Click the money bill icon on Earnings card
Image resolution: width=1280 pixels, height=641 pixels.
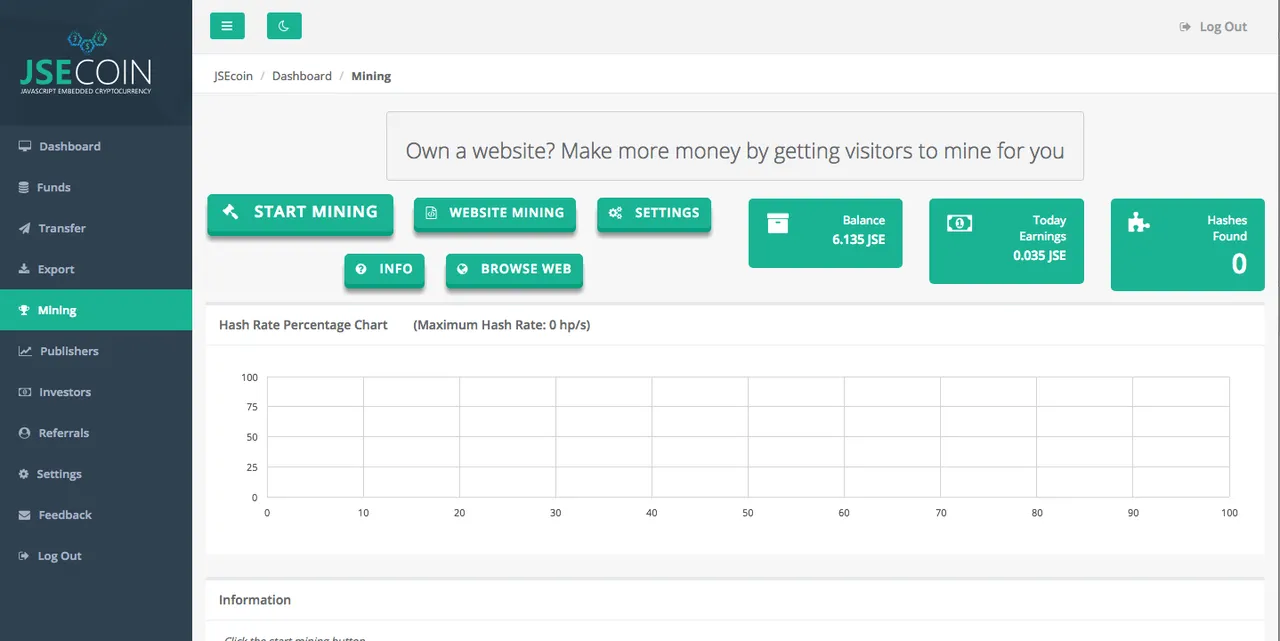tap(959, 223)
